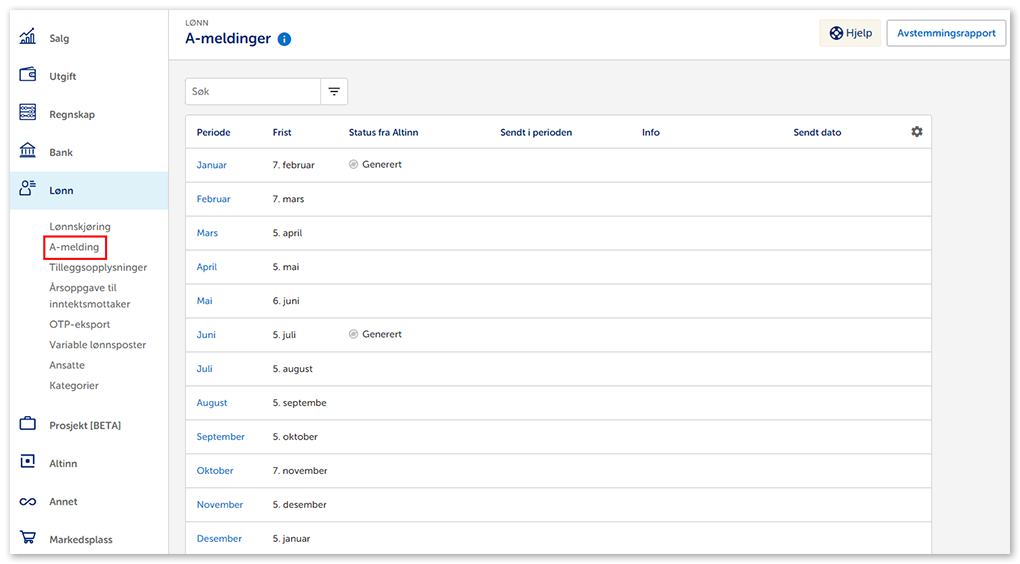Image resolution: width=1020 pixels, height=564 pixels.
Task: Select A-melding in the sidebar
Action: coord(74,247)
